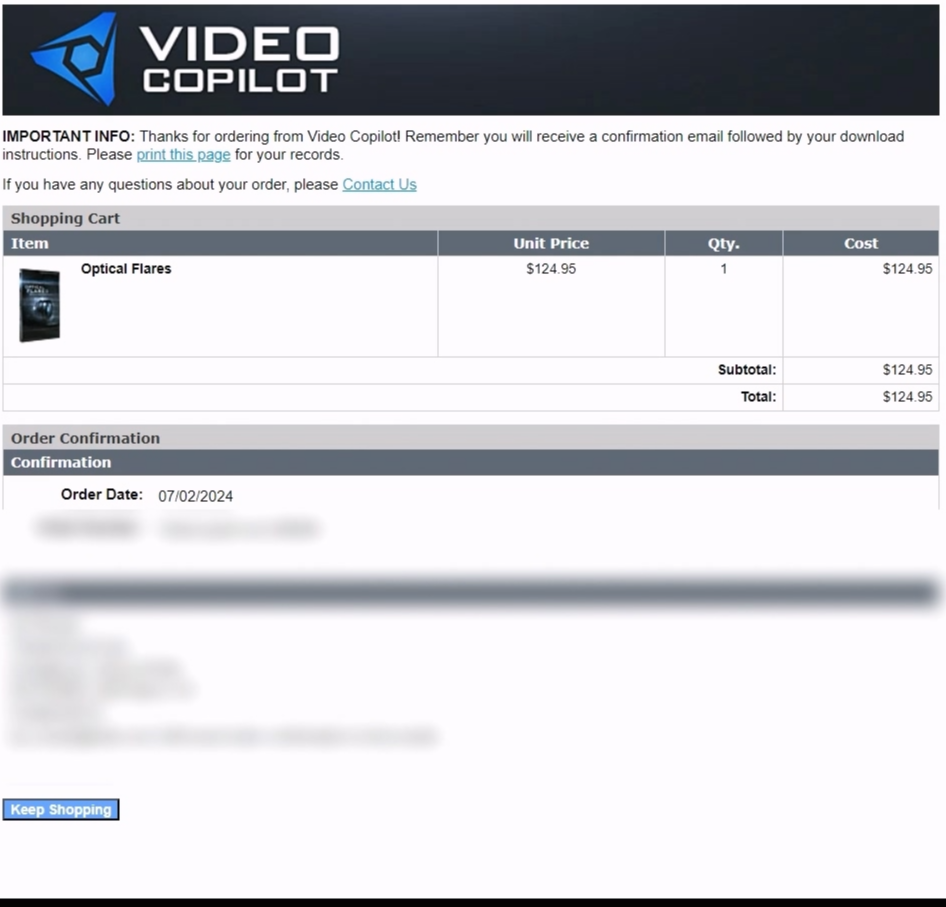
Task: Follow the Contact Us link
Action: pos(379,185)
